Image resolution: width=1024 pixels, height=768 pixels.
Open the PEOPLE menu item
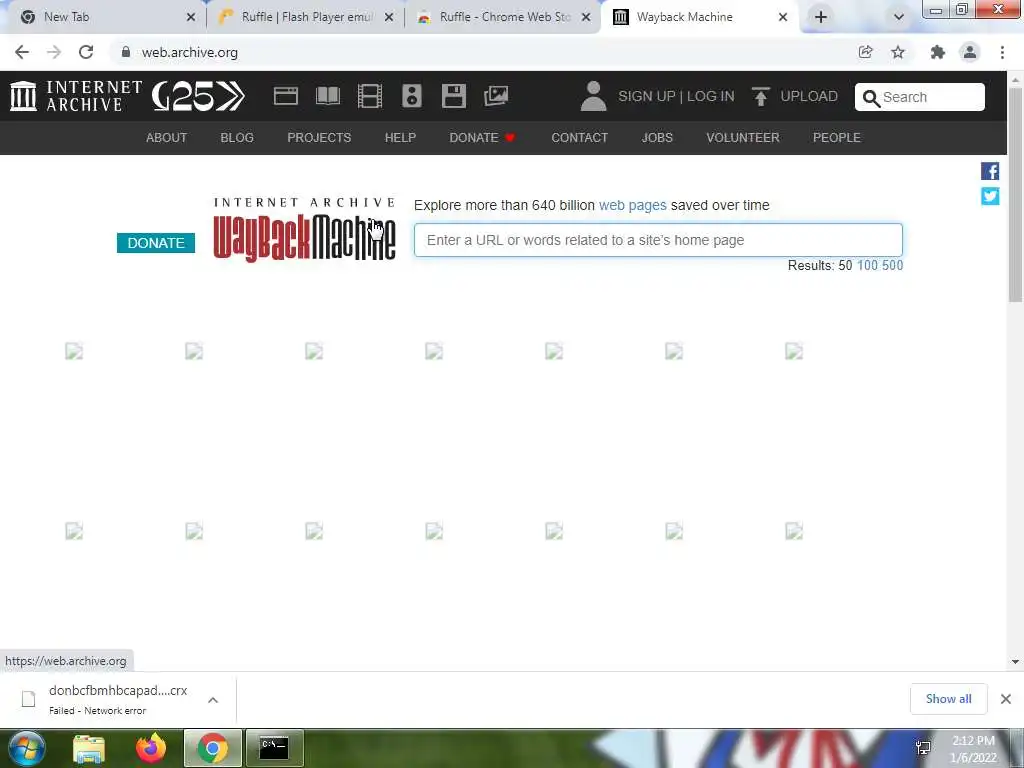[x=837, y=138]
